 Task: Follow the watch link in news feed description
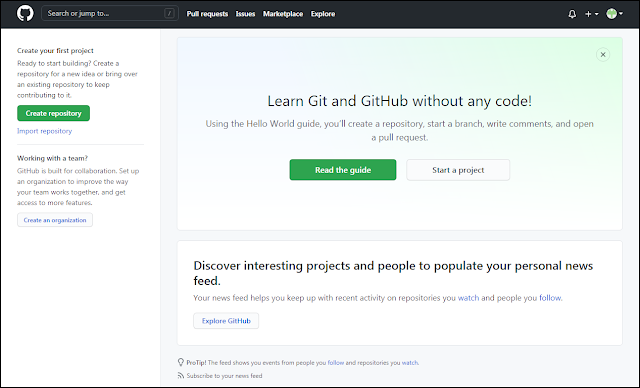pyautogui.click(x=469, y=298)
